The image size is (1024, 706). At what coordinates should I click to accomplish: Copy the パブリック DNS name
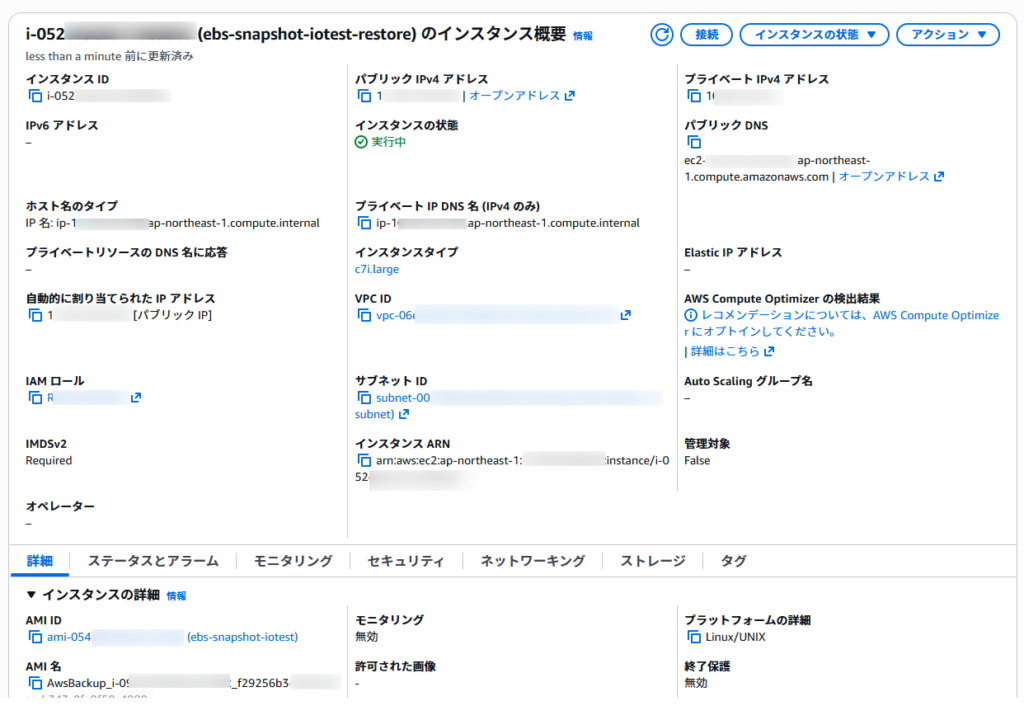pyautogui.click(x=694, y=143)
